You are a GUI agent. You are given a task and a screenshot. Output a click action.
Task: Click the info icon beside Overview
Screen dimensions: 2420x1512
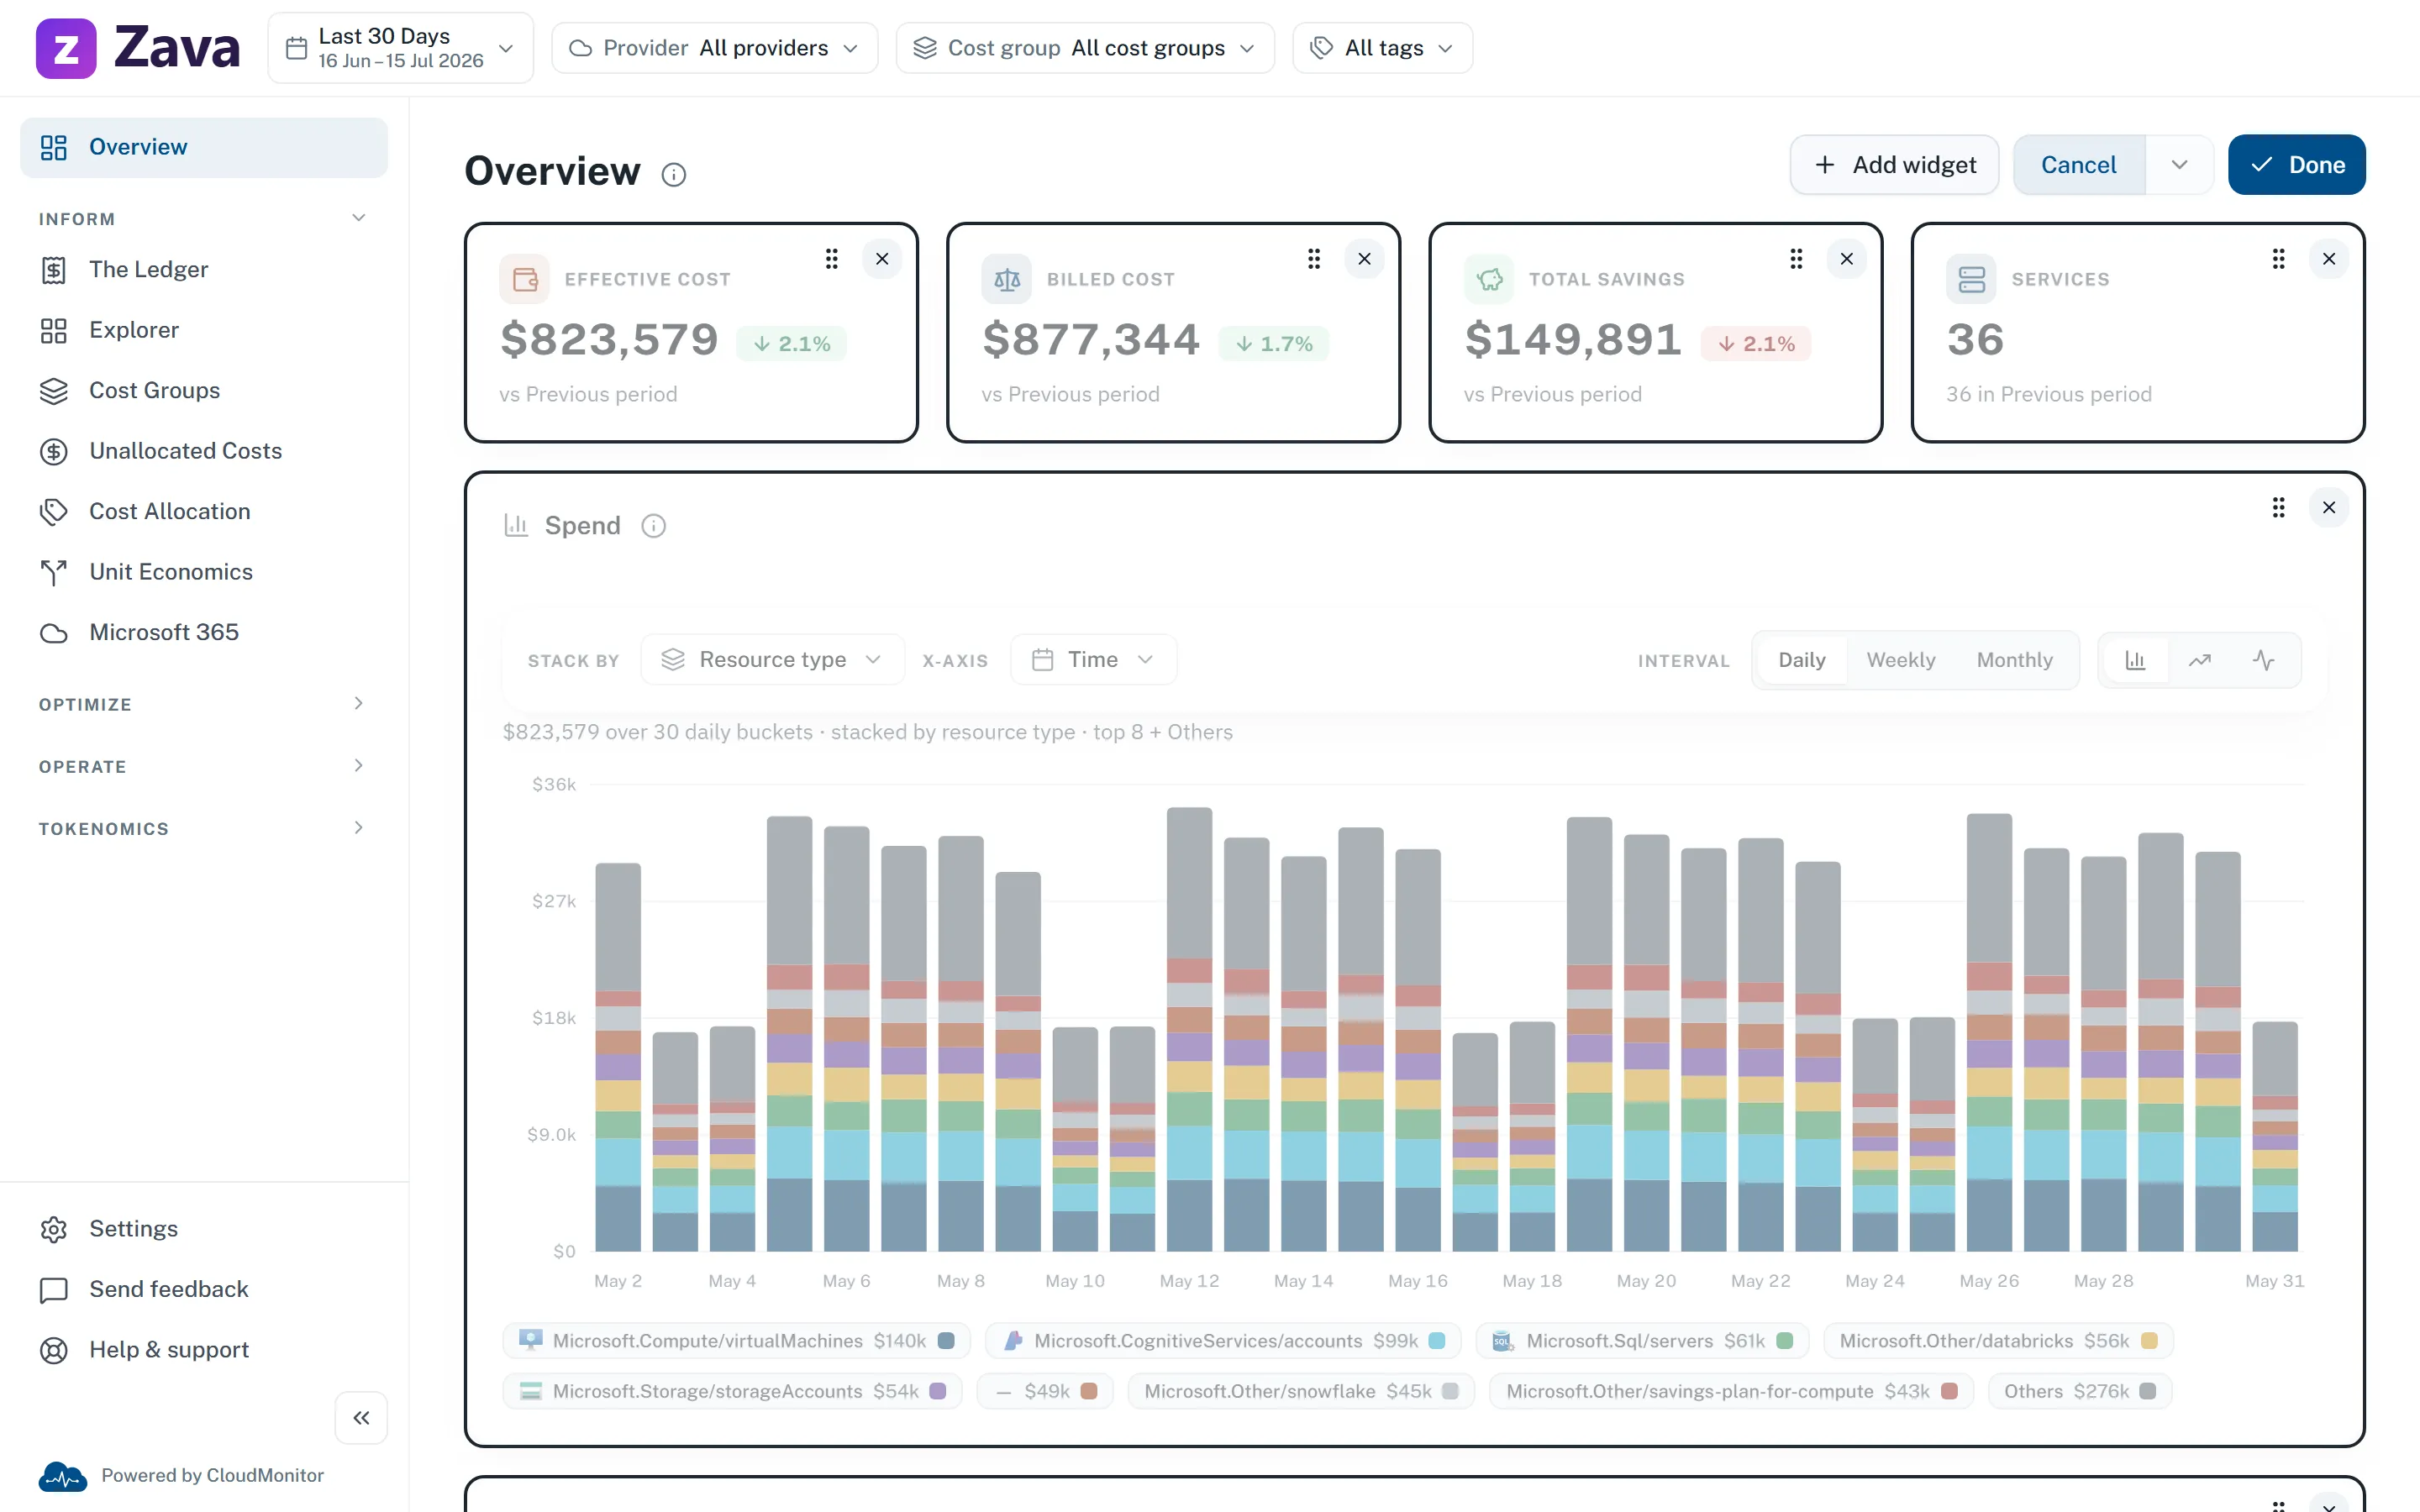[x=674, y=175]
